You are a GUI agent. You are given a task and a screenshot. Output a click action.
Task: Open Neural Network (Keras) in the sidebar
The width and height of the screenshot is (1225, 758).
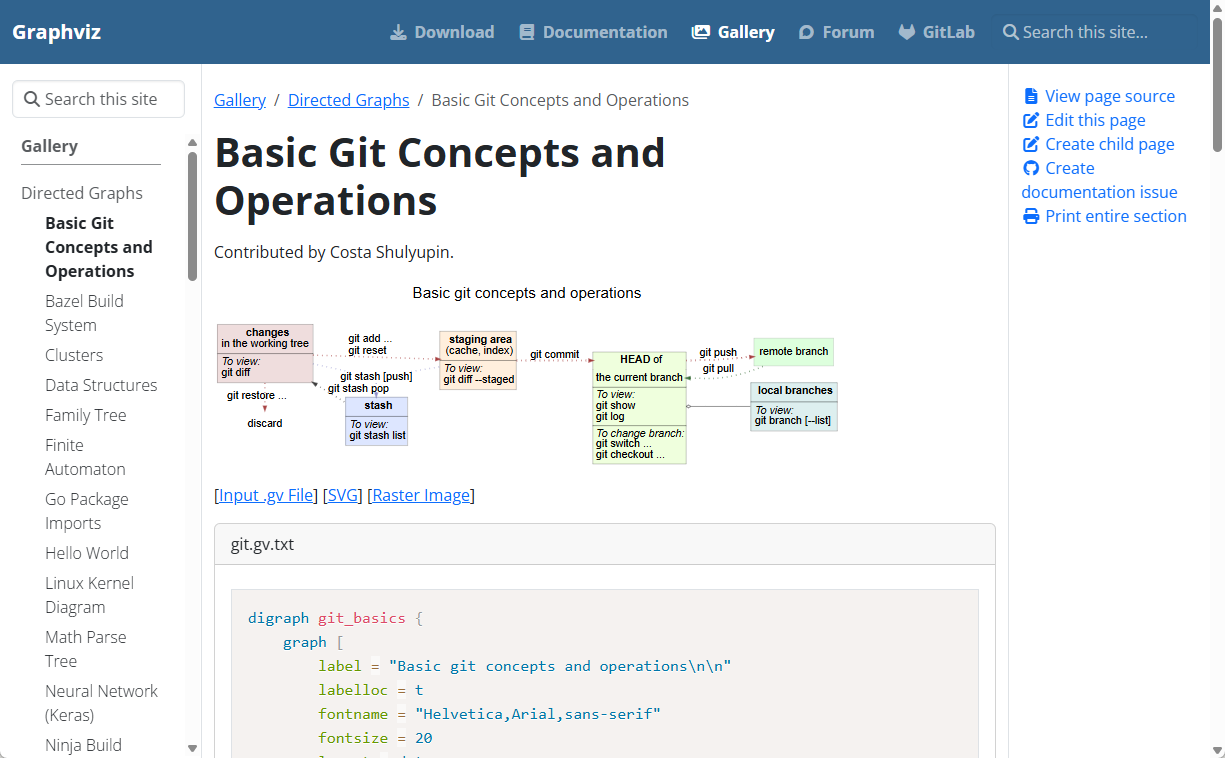tap(101, 703)
